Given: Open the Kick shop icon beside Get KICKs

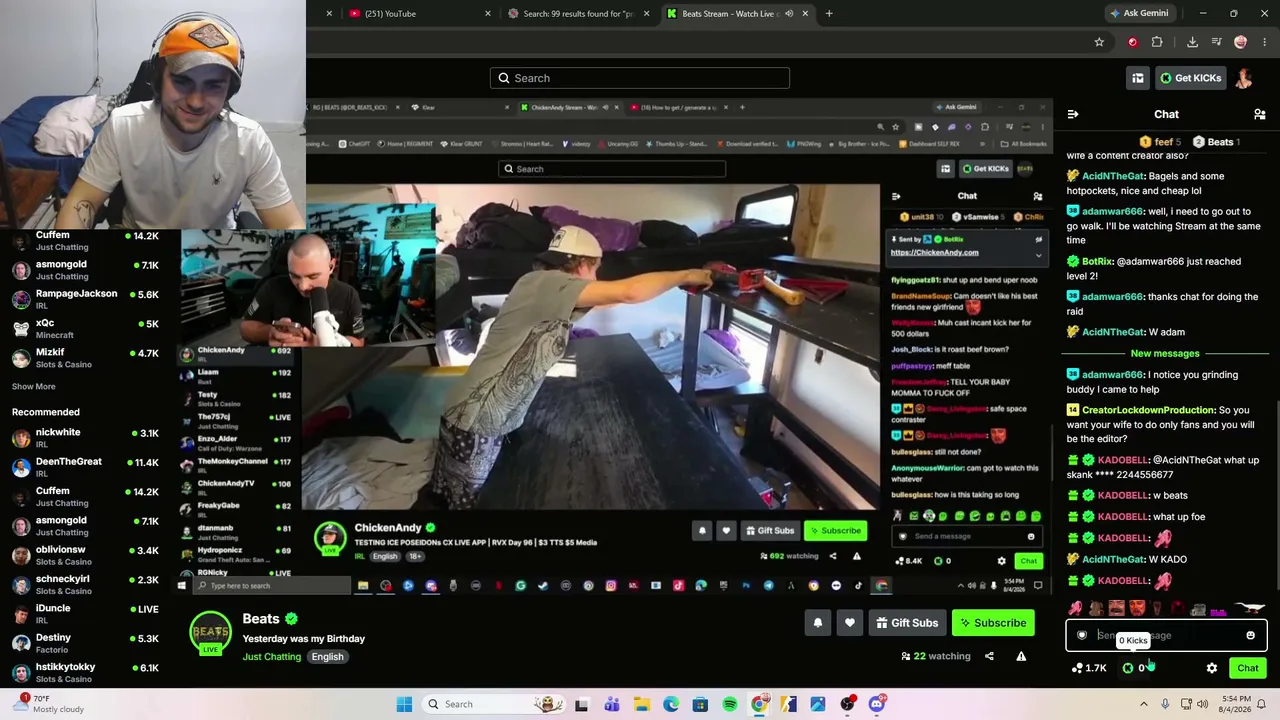Looking at the screenshot, I should click(x=1138, y=78).
